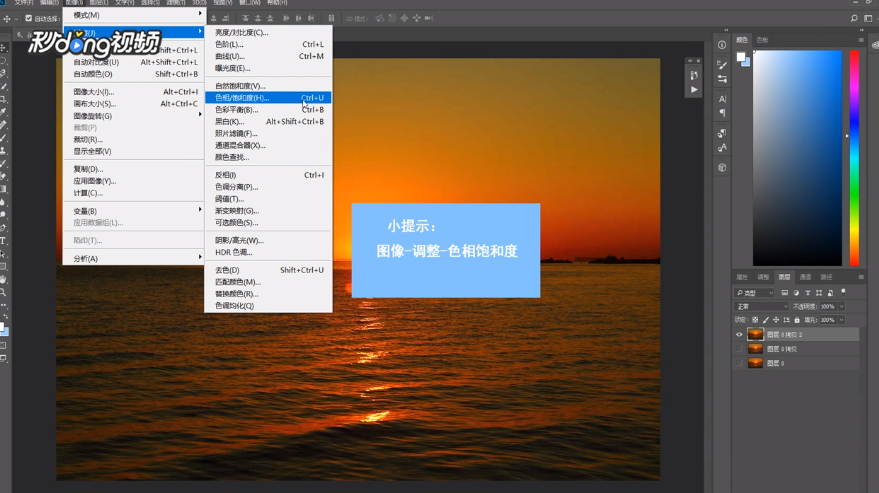Viewport: 879px width, 493px height.
Task: Open the workspace layout switcher icon
Action: click(868, 18)
